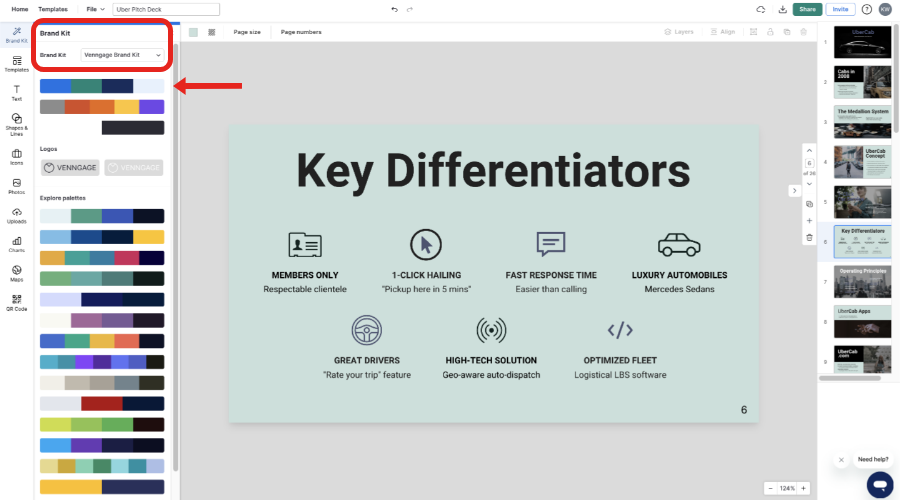The width and height of the screenshot is (900, 500).
Task: Open Shapes & Lines panel
Action: [x=17, y=124]
